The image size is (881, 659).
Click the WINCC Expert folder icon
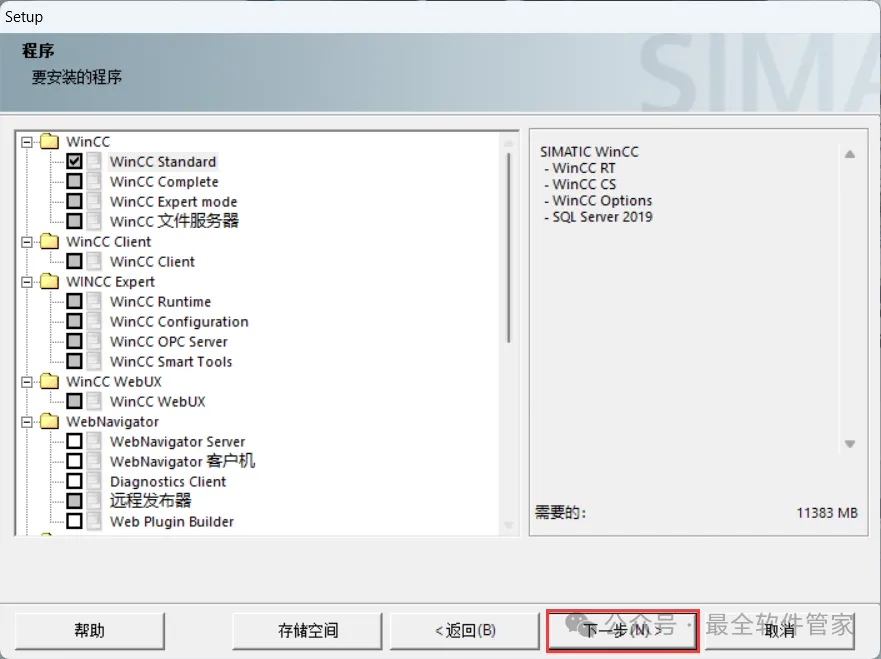[x=49, y=281]
